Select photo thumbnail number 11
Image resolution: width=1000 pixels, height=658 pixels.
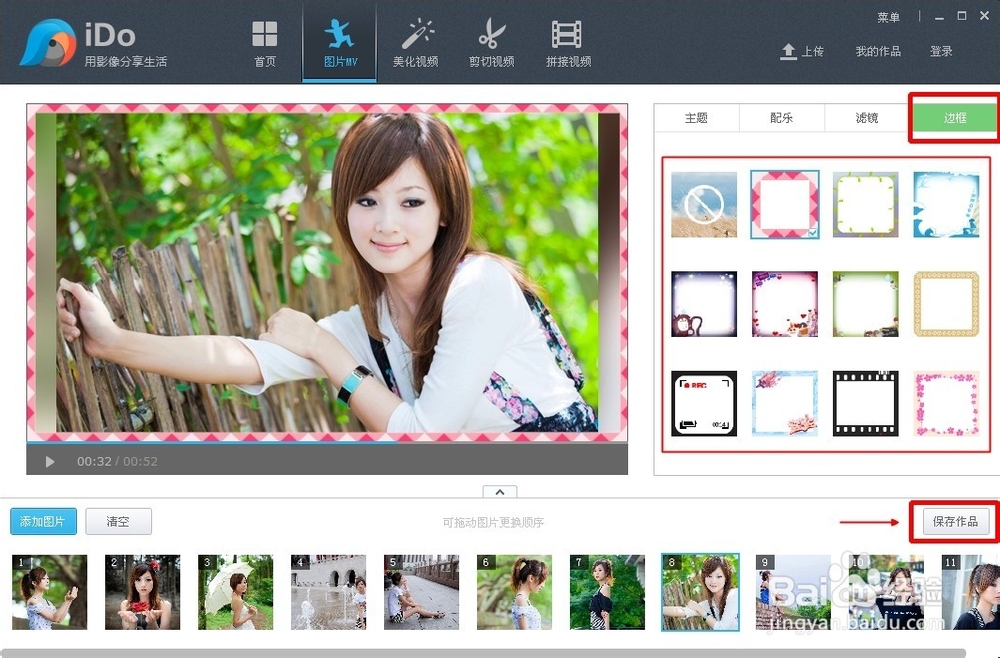(x=971, y=592)
